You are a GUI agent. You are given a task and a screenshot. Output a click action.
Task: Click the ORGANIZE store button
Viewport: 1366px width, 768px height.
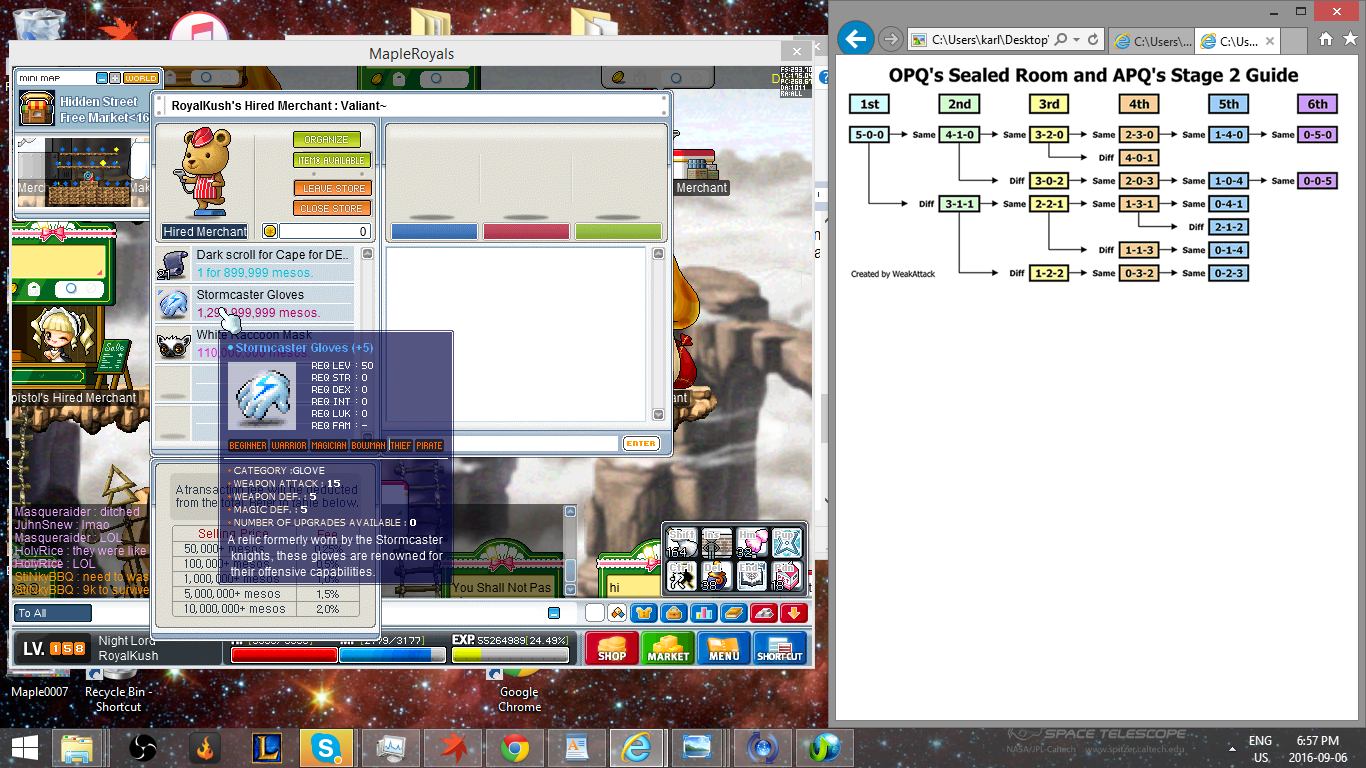(327, 140)
